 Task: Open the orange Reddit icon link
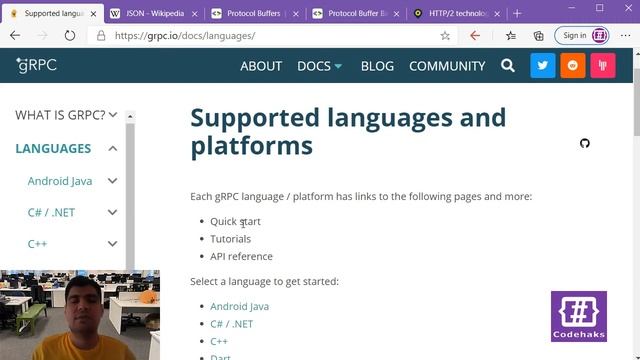(573, 65)
